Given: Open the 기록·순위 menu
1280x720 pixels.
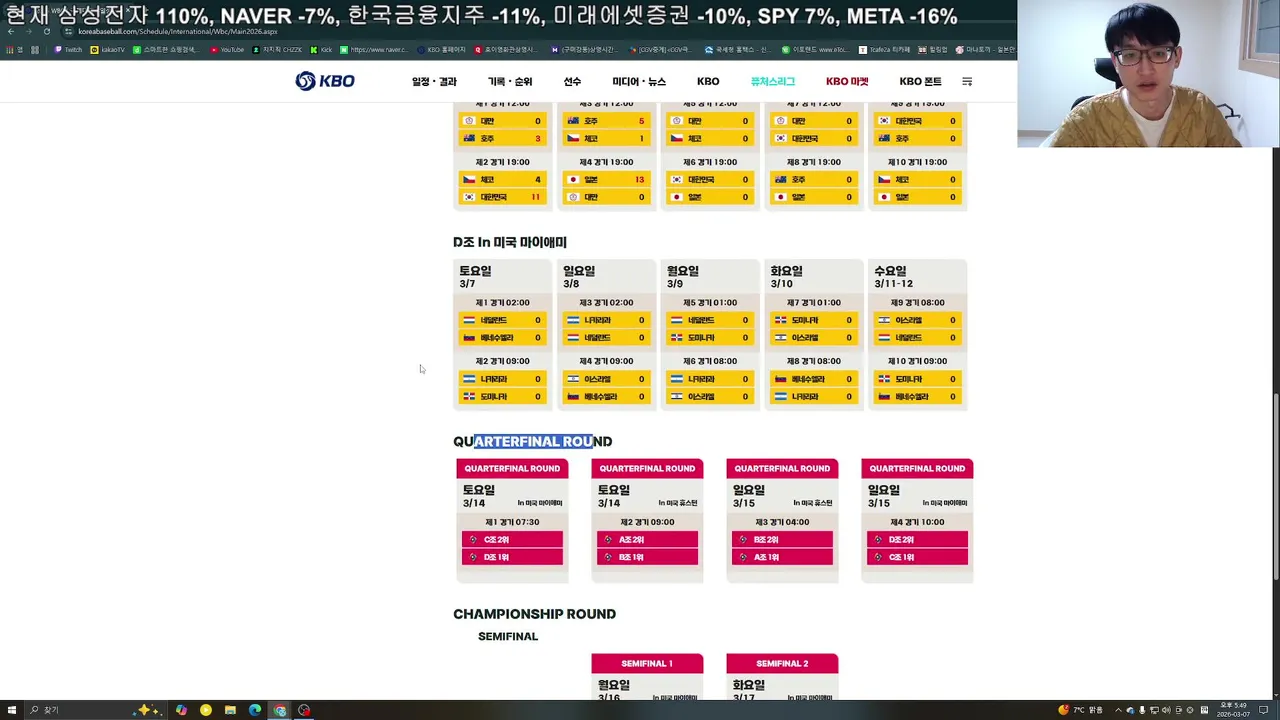Looking at the screenshot, I should pos(510,82).
